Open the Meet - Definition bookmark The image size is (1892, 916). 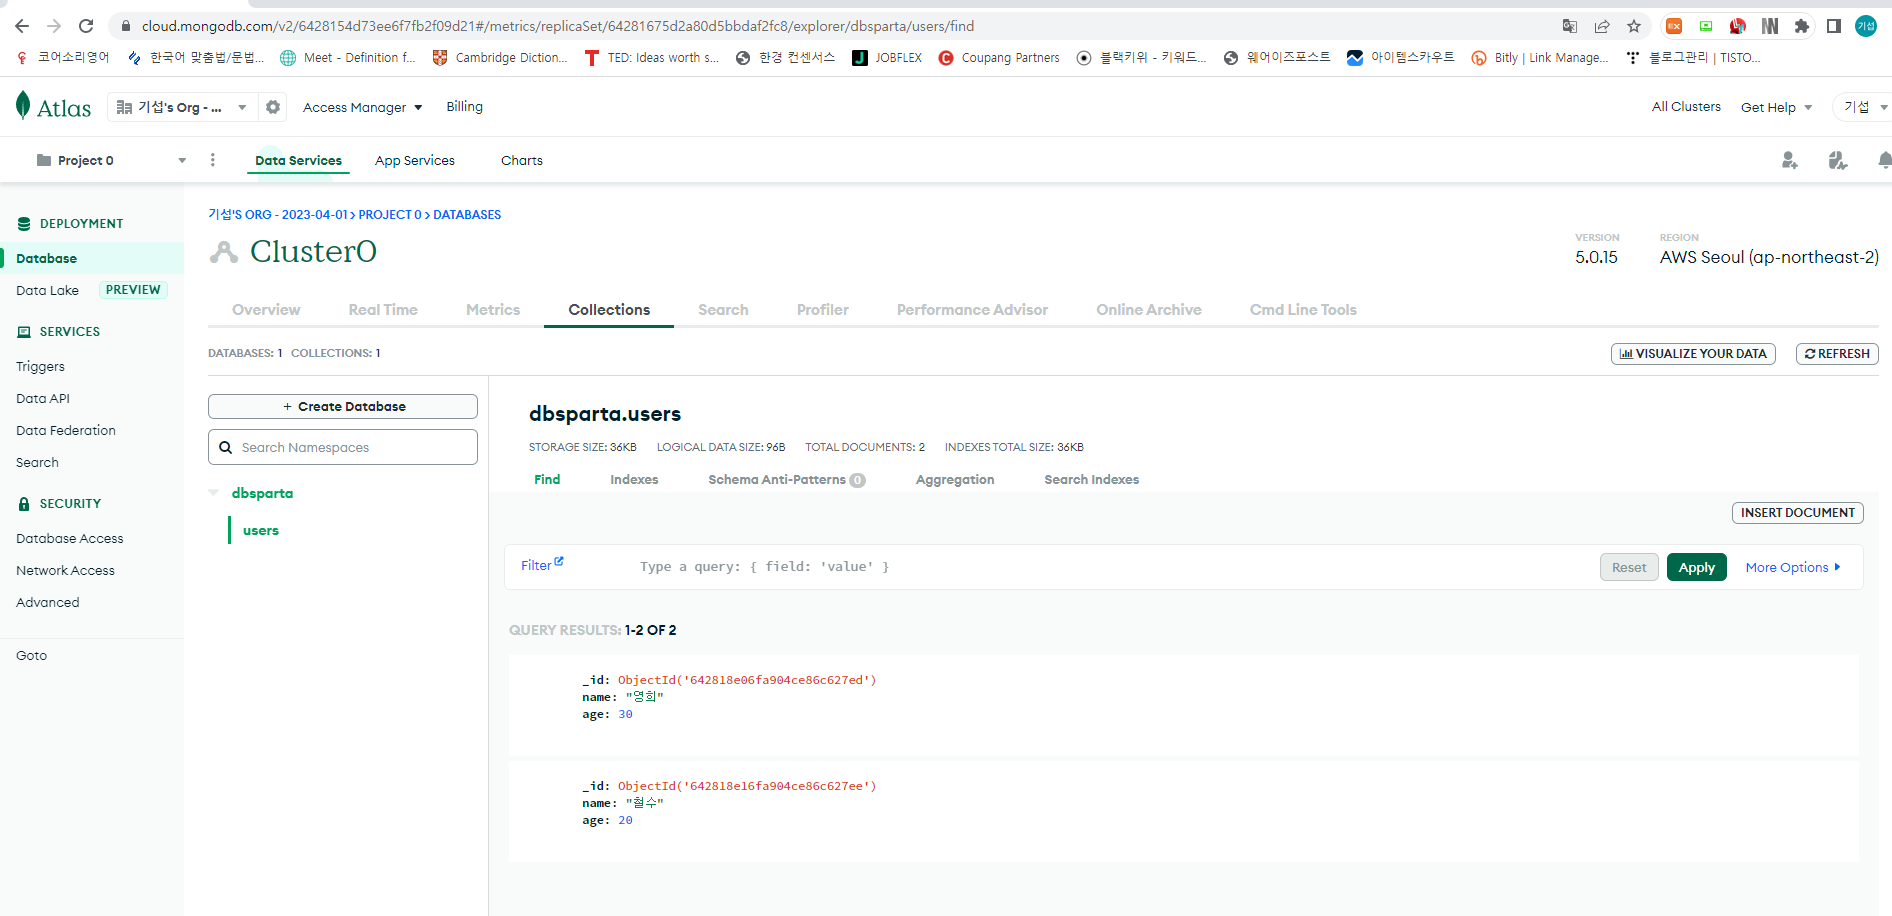348,58
